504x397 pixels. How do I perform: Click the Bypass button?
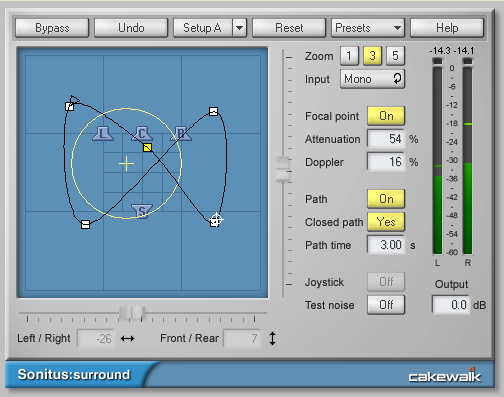(52, 28)
